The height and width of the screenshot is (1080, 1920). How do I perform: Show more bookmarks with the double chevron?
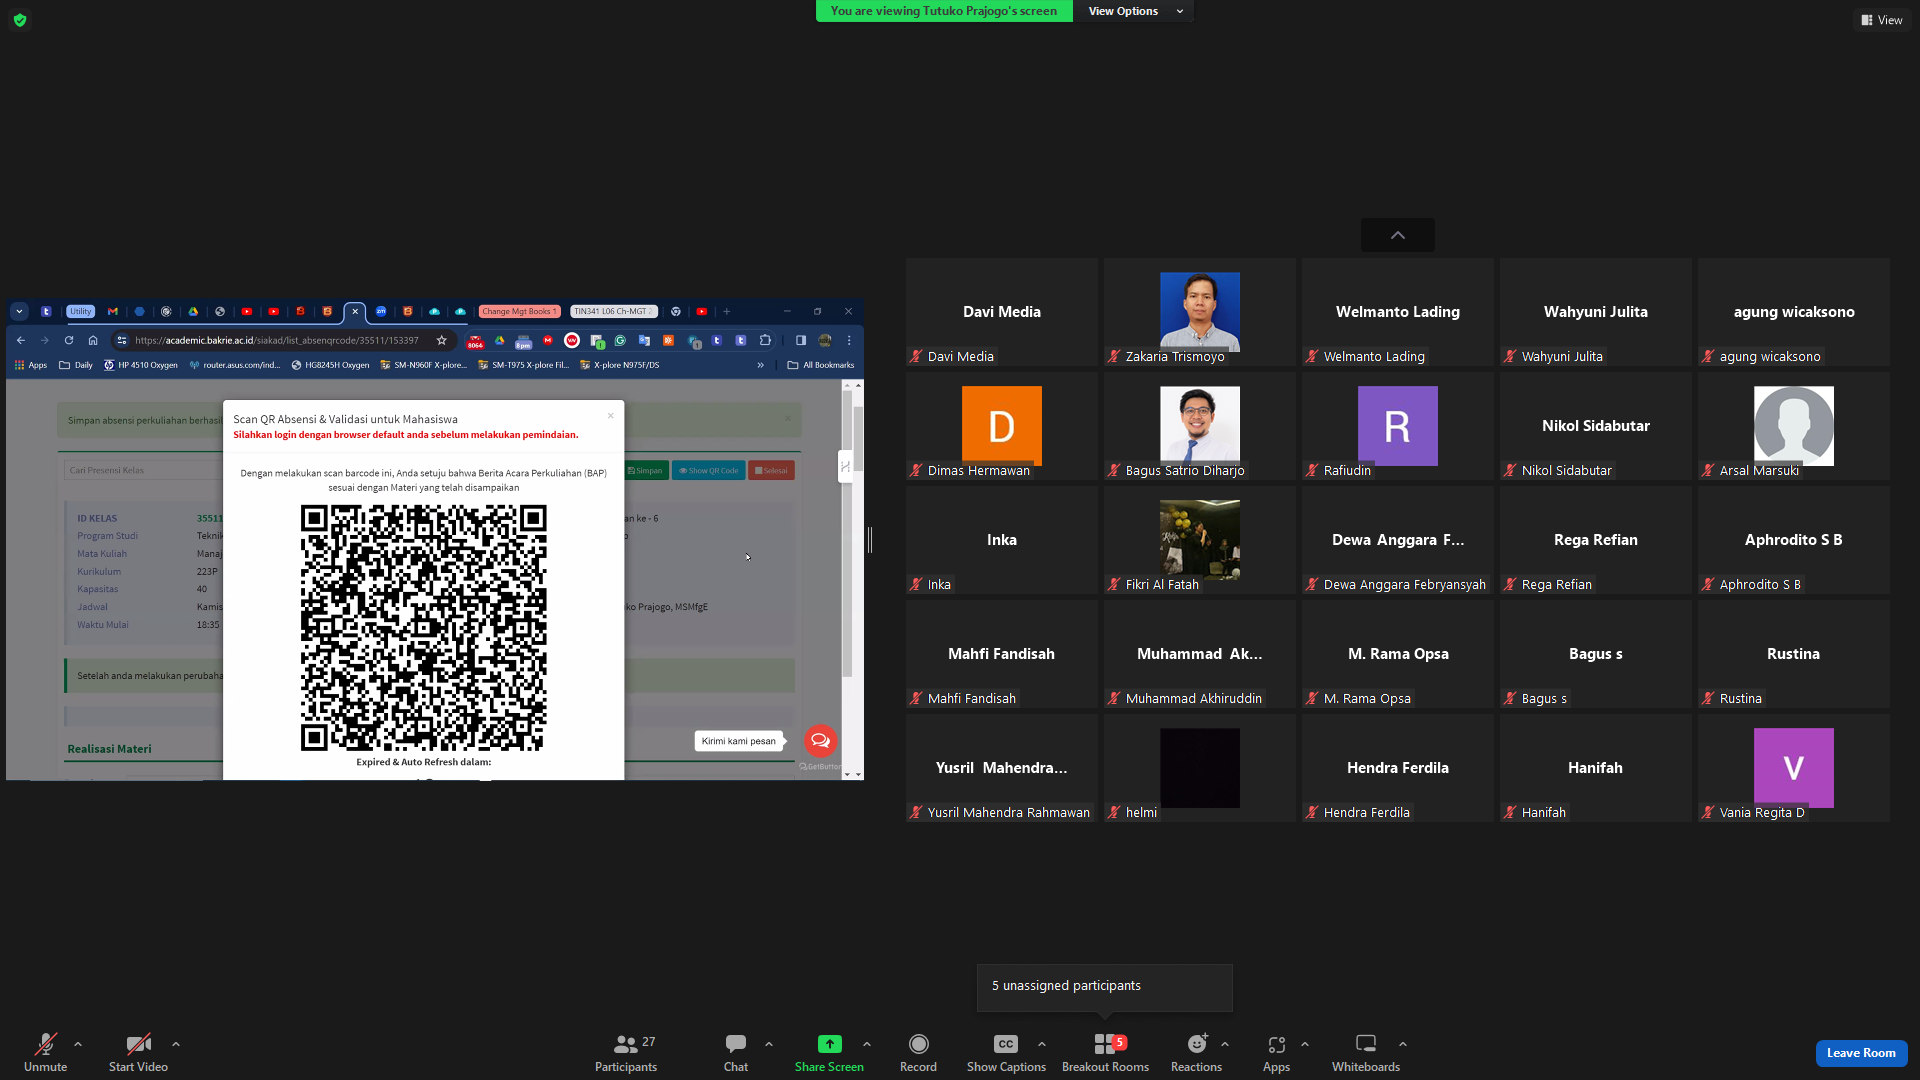[x=761, y=365]
